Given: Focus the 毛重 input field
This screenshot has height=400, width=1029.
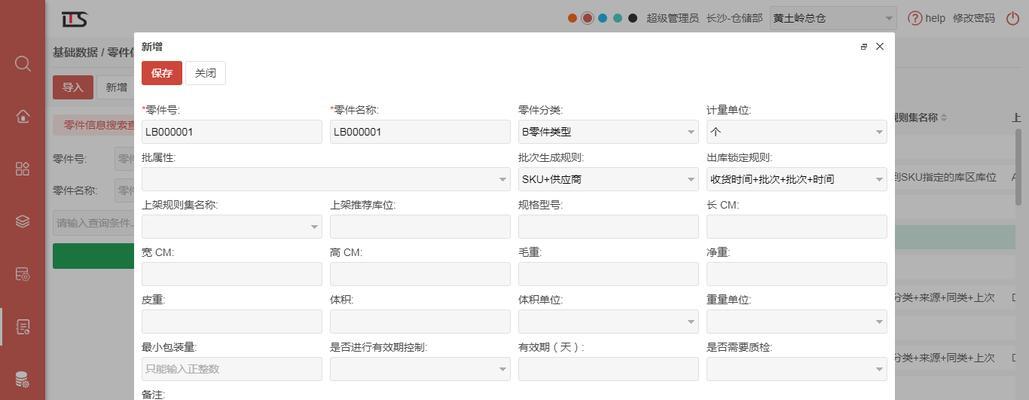Looking at the screenshot, I should tap(608, 274).
